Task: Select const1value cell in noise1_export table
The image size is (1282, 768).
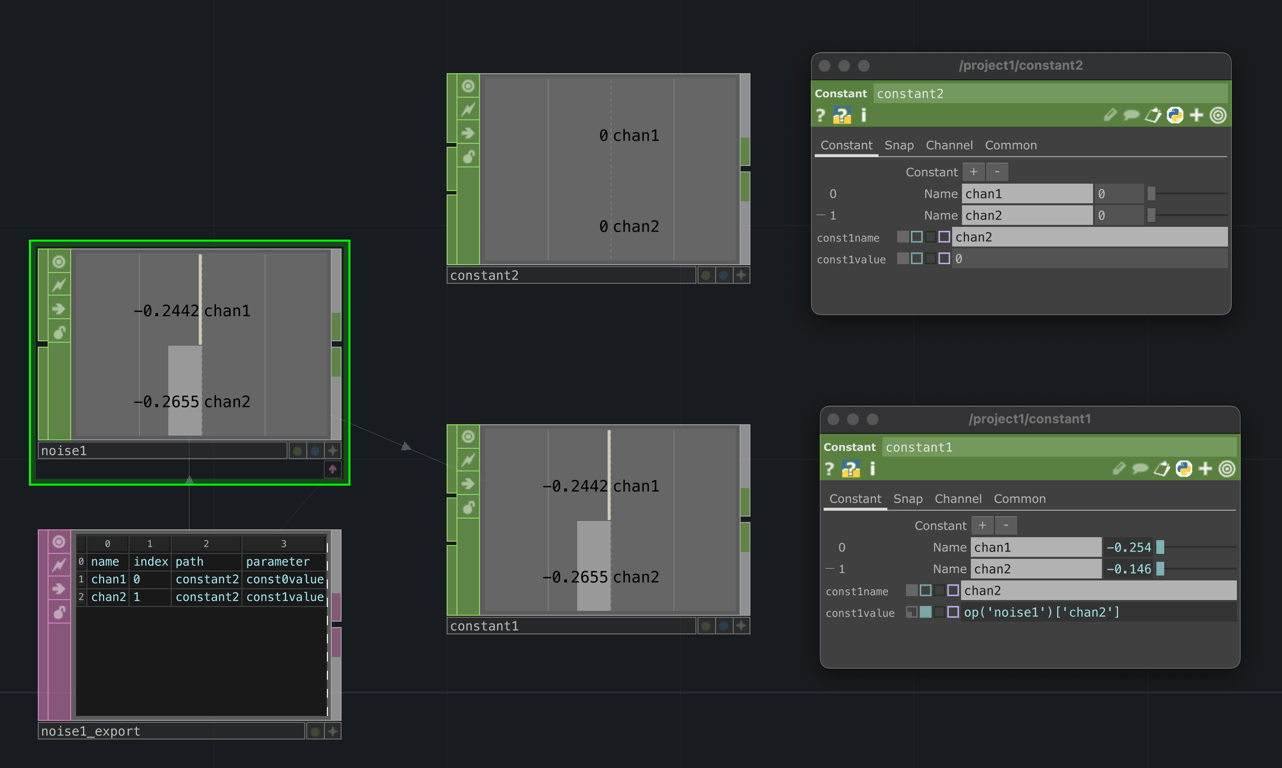Action: pos(284,597)
